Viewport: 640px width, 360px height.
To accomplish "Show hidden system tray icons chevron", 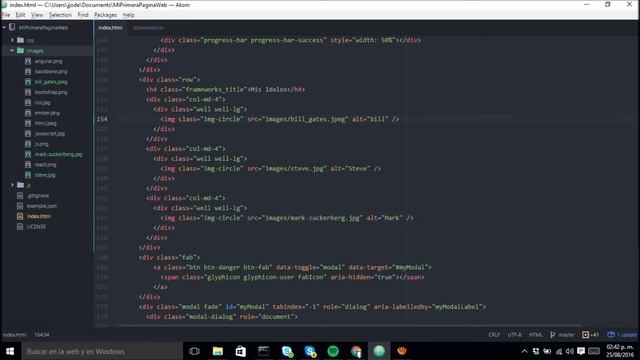I will [524, 351].
